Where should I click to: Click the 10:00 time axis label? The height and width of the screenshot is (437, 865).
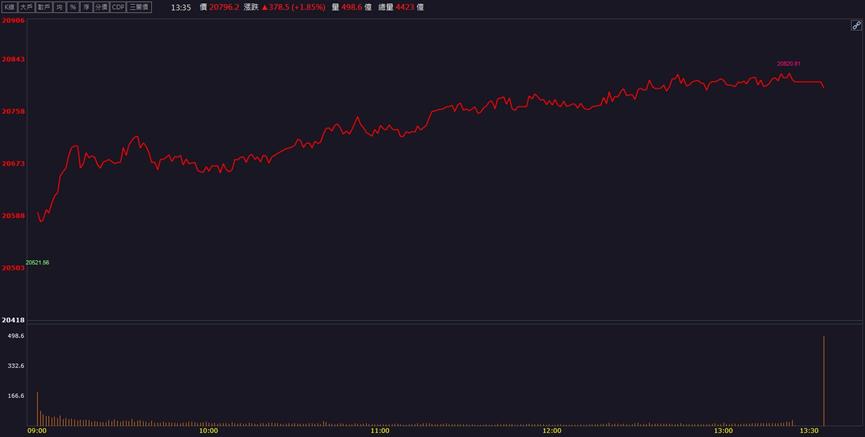209,431
